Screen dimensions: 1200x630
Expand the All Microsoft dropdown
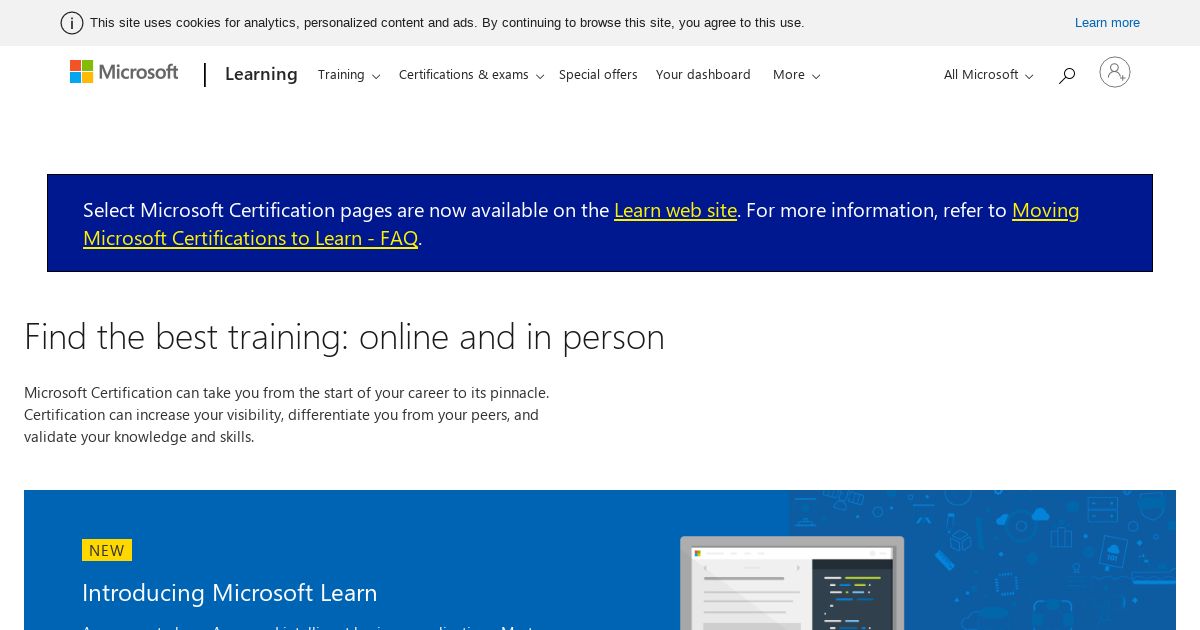988,75
